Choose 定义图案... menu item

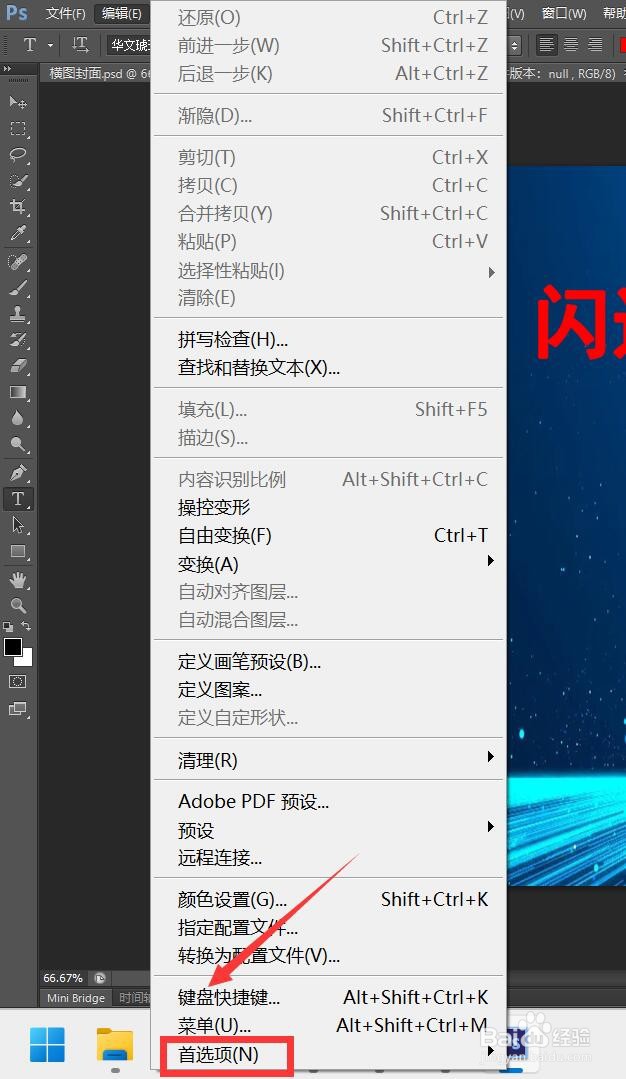tap(329, 690)
